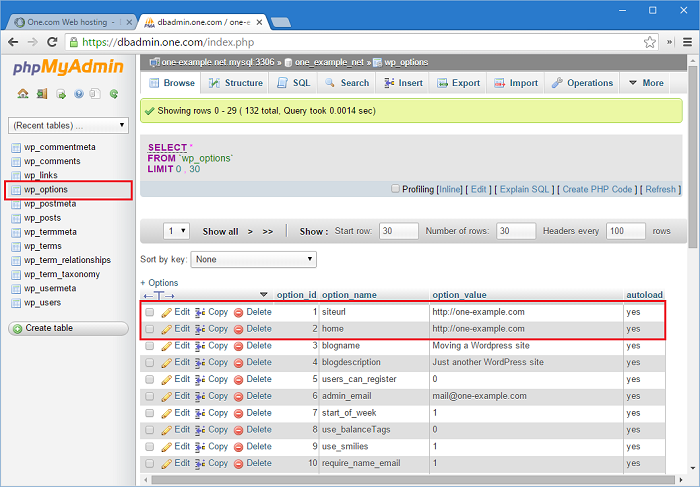700x487 pixels.
Task: Click browser extensions overflow chevron
Action: tap(669, 42)
